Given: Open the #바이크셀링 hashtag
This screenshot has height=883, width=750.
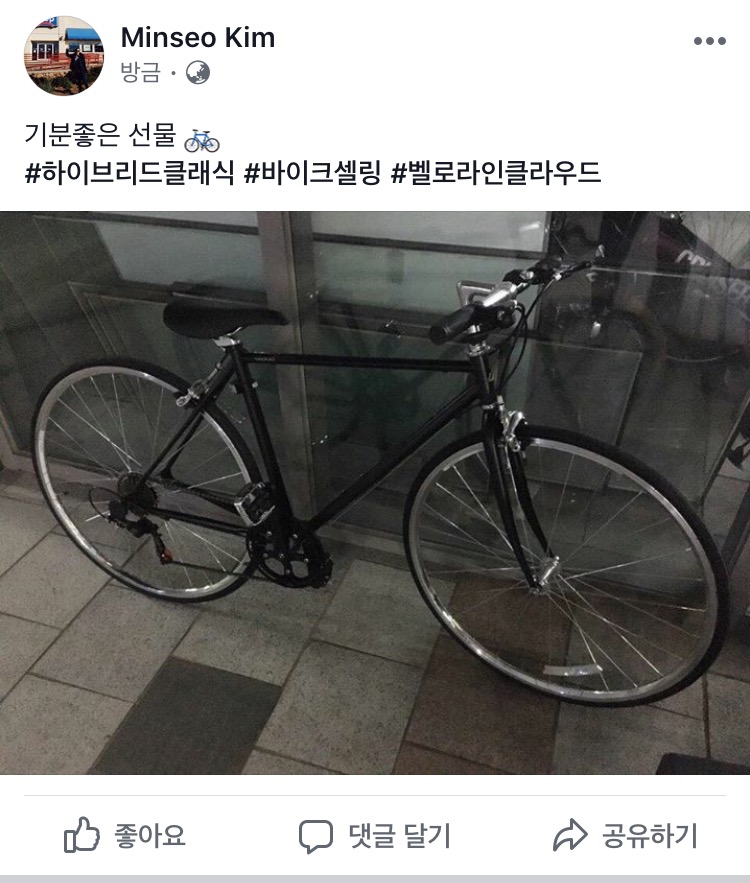Looking at the screenshot, I should [x=312, y=172].
